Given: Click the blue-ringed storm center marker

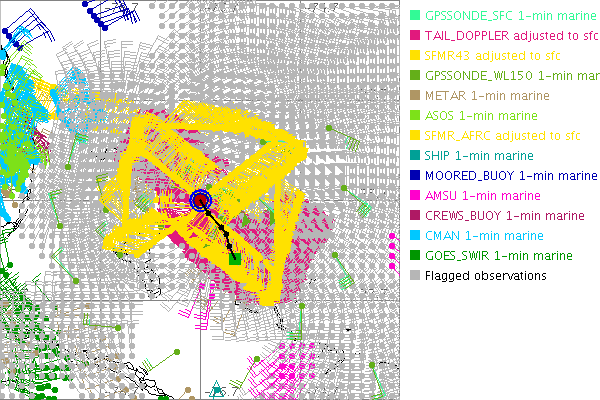Looking at the screenshot, I should point(201,200).
